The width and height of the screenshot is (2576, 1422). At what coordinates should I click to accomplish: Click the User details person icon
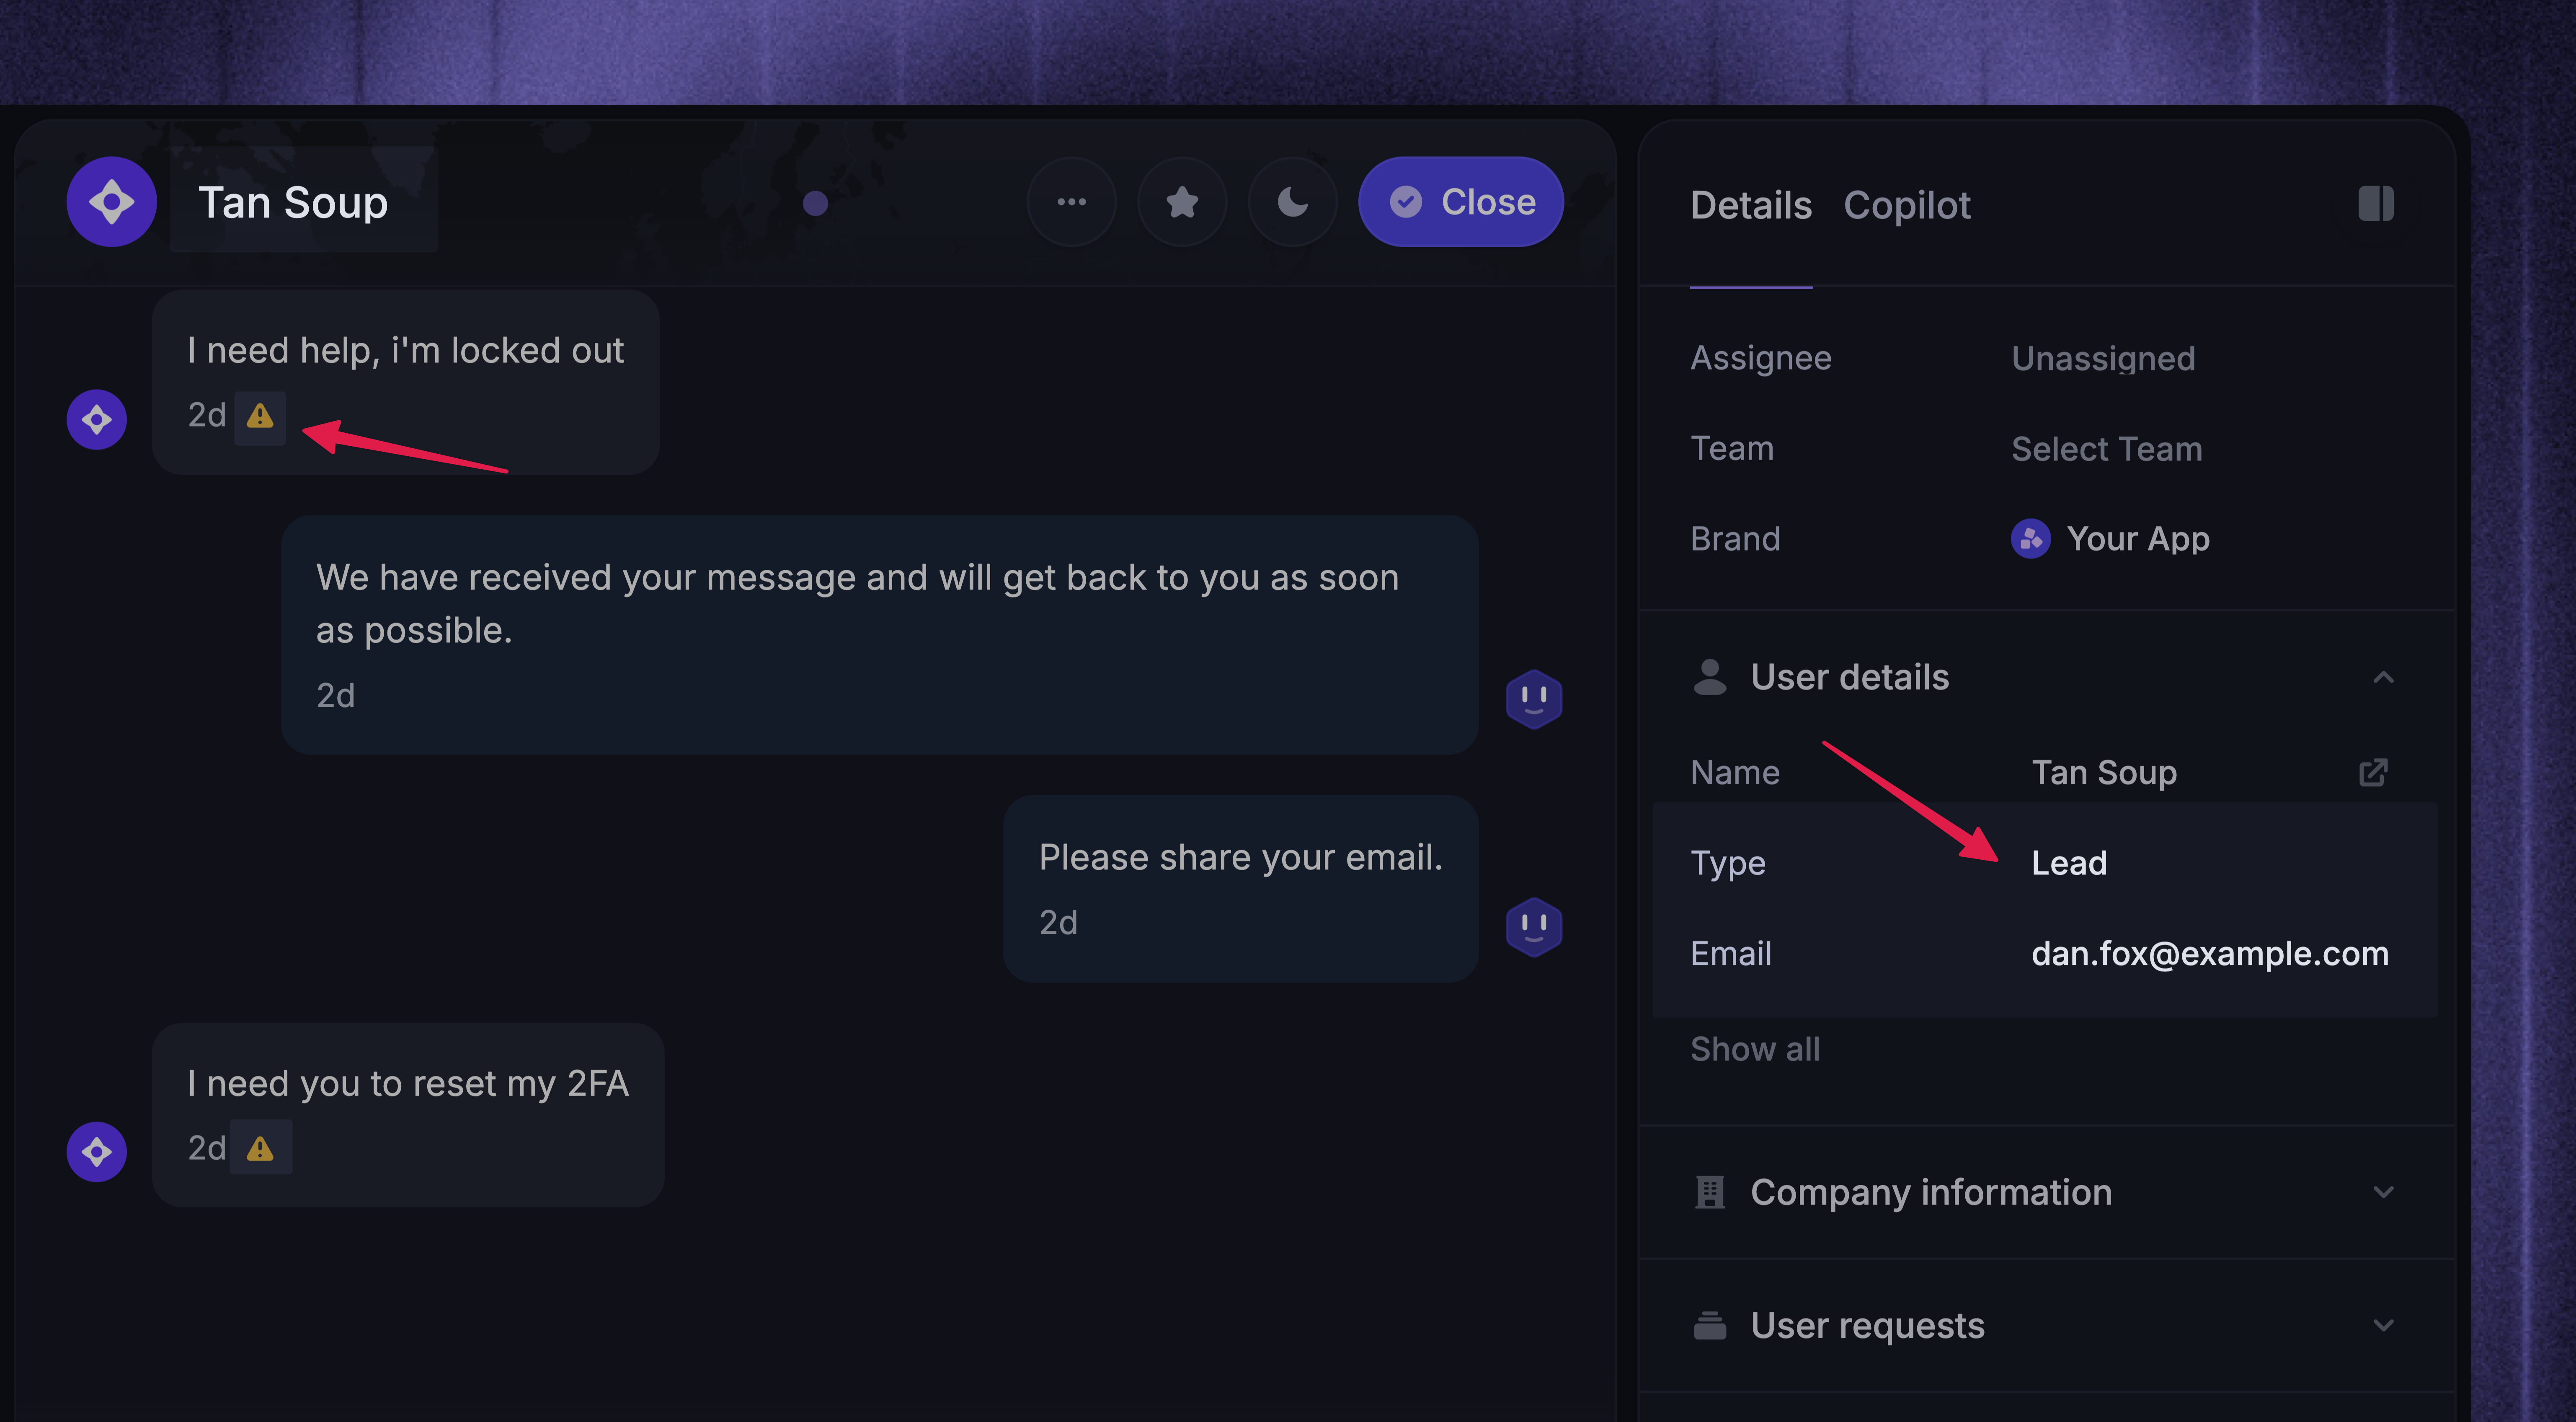point(1709,677)
